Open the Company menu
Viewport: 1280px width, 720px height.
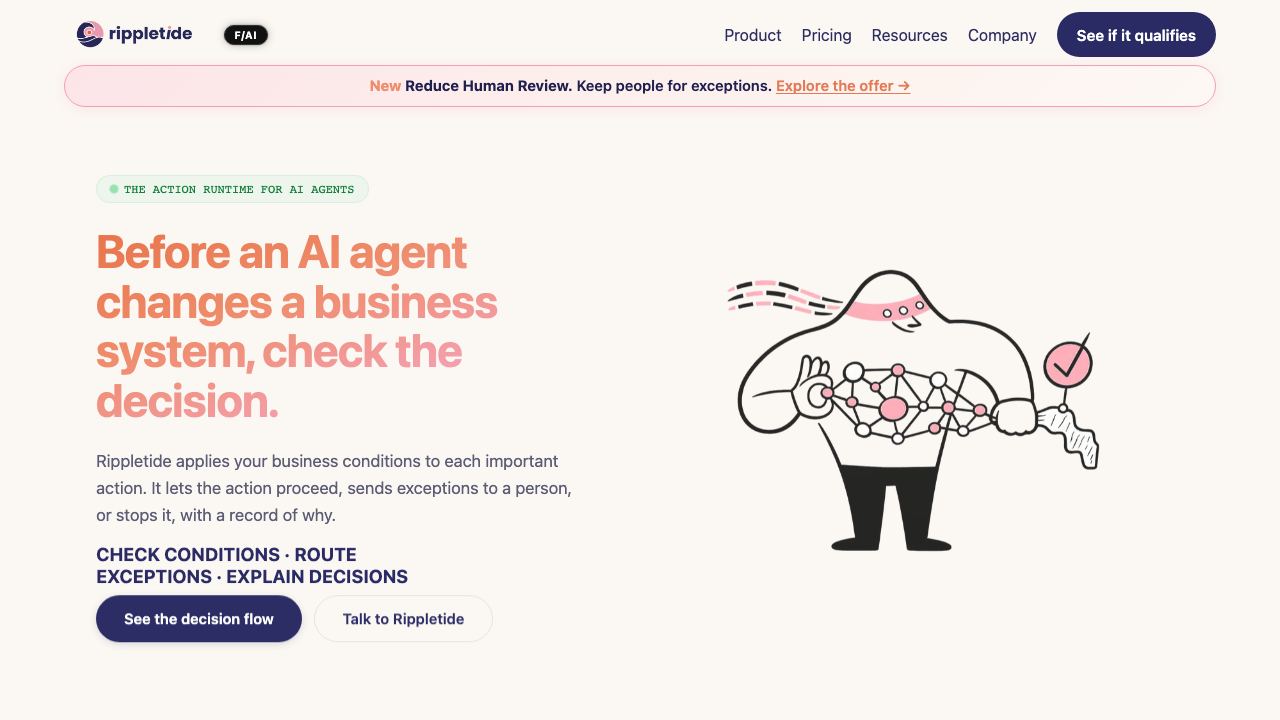point(1001,35)
